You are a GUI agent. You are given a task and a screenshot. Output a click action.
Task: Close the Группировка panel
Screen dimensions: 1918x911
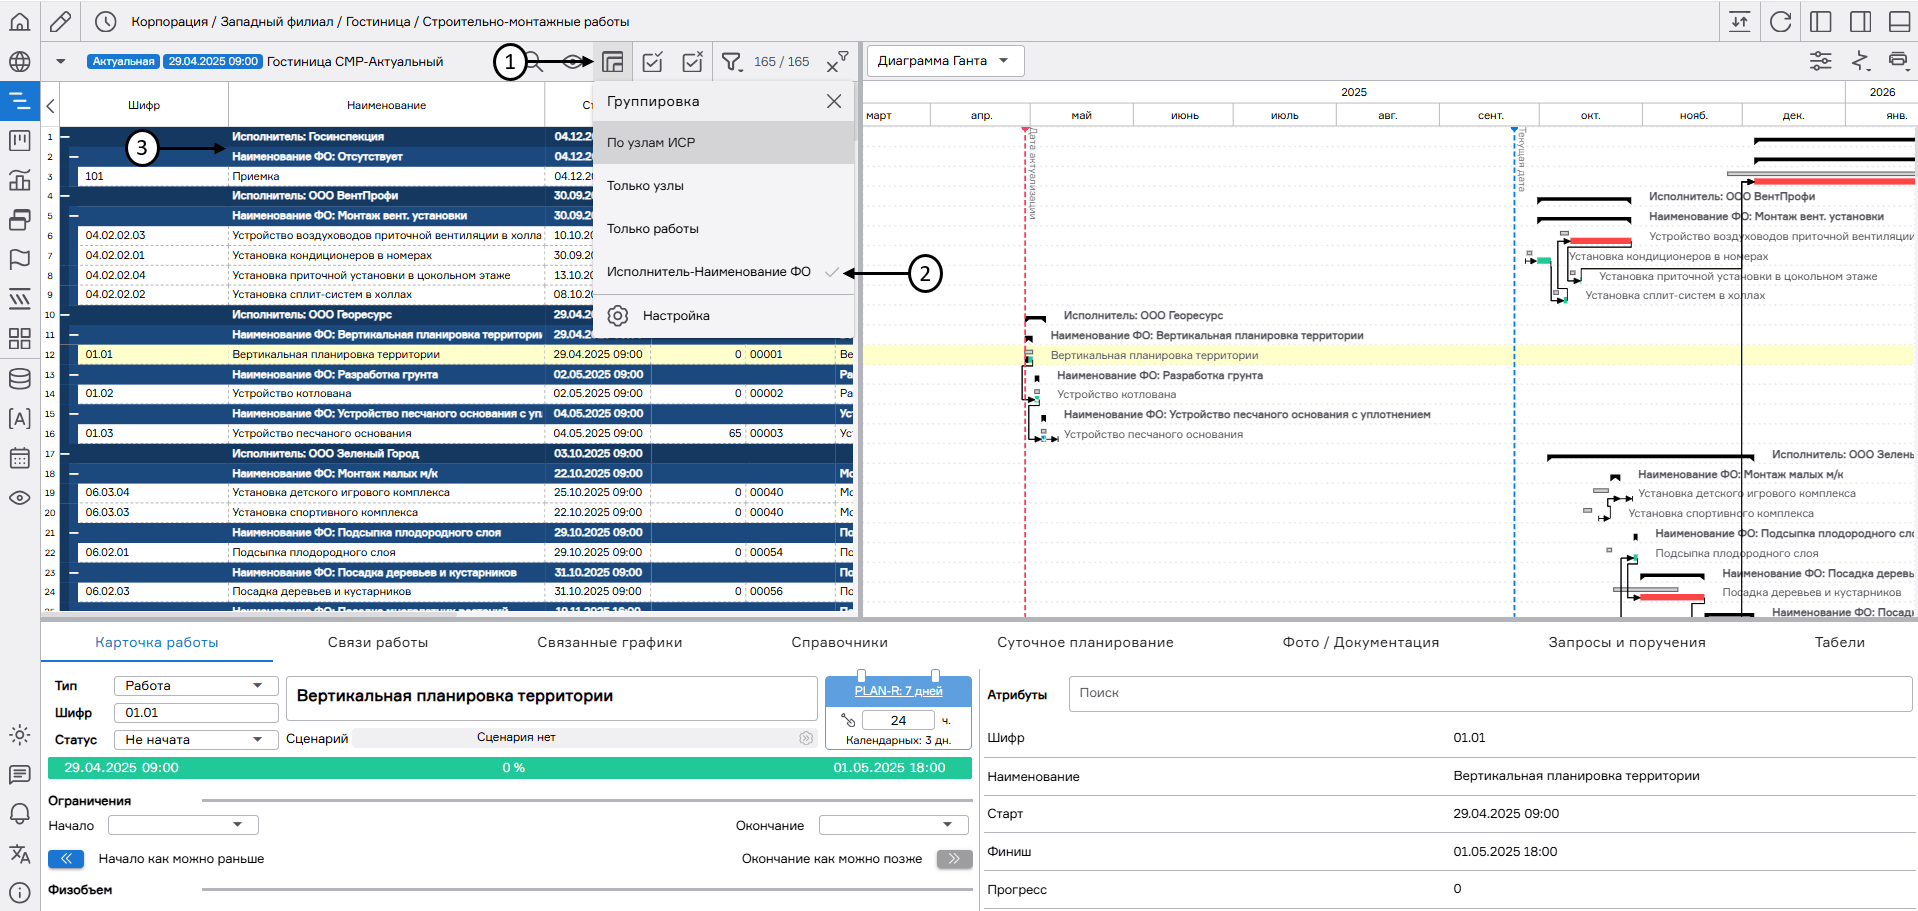click(834, 101)
